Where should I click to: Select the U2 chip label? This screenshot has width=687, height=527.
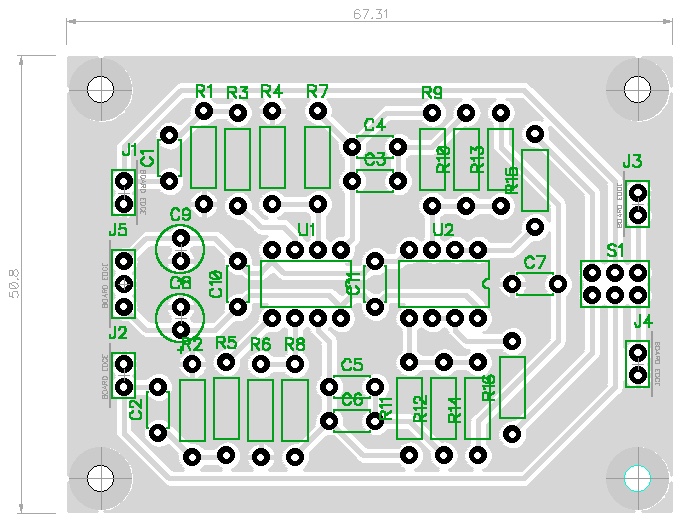click(x=443, y=230)
